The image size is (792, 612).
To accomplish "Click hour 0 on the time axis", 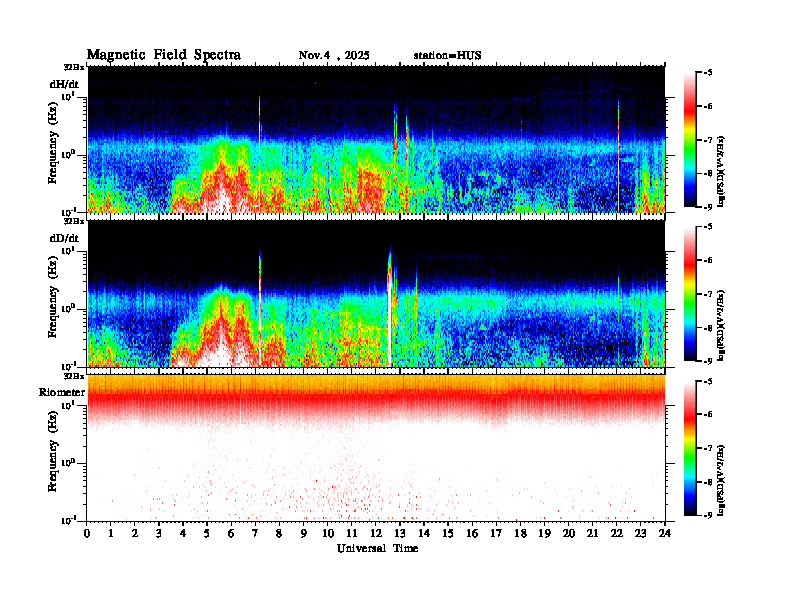I will [x=87, y=534].
